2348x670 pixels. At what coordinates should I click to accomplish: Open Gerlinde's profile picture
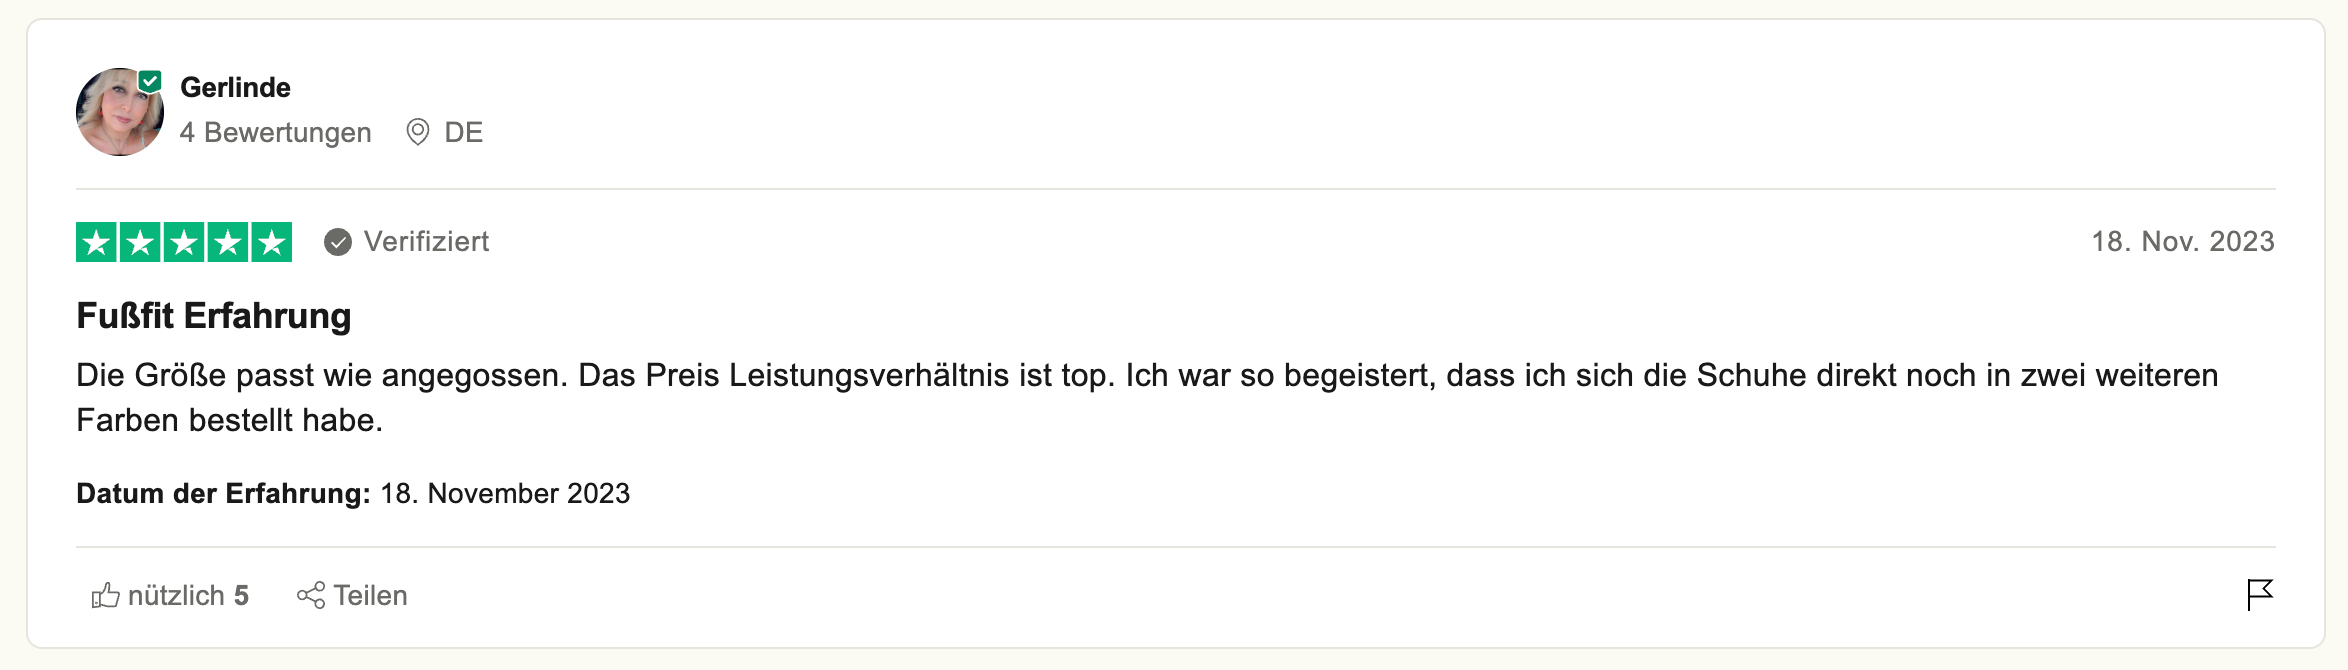click(x=119, y=112)
